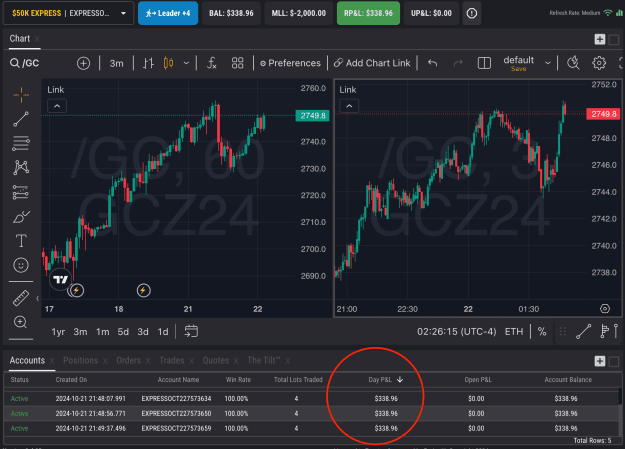This screenshot has height=449, width=625.
Task: Click the Leader +4 button
Action: click(x=168, y=13)
